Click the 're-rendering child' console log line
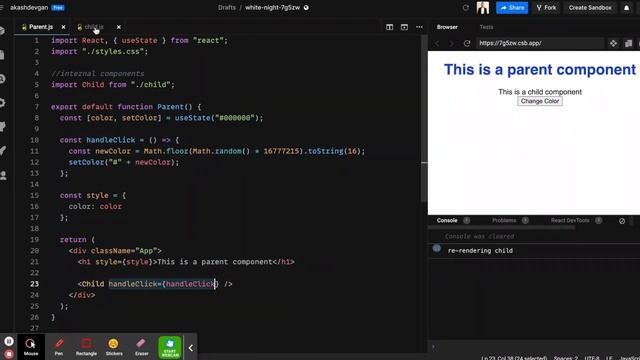 point(480,251)
